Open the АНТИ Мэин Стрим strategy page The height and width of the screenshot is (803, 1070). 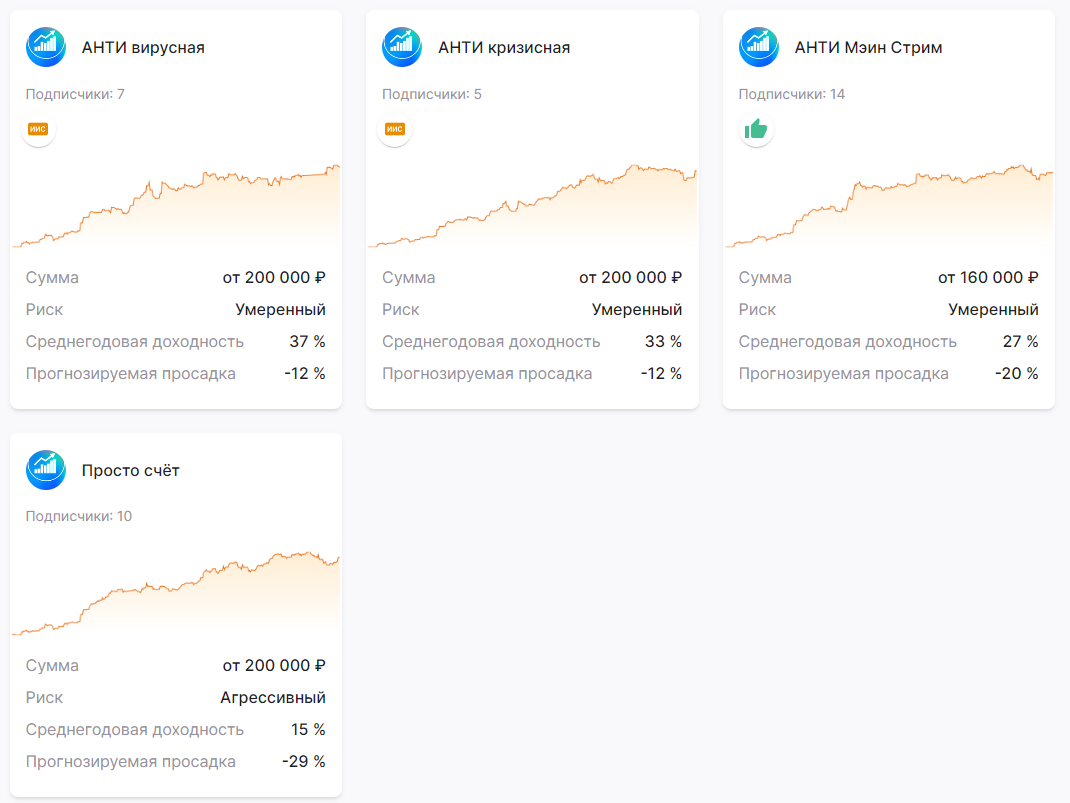(x=866, y=47)
